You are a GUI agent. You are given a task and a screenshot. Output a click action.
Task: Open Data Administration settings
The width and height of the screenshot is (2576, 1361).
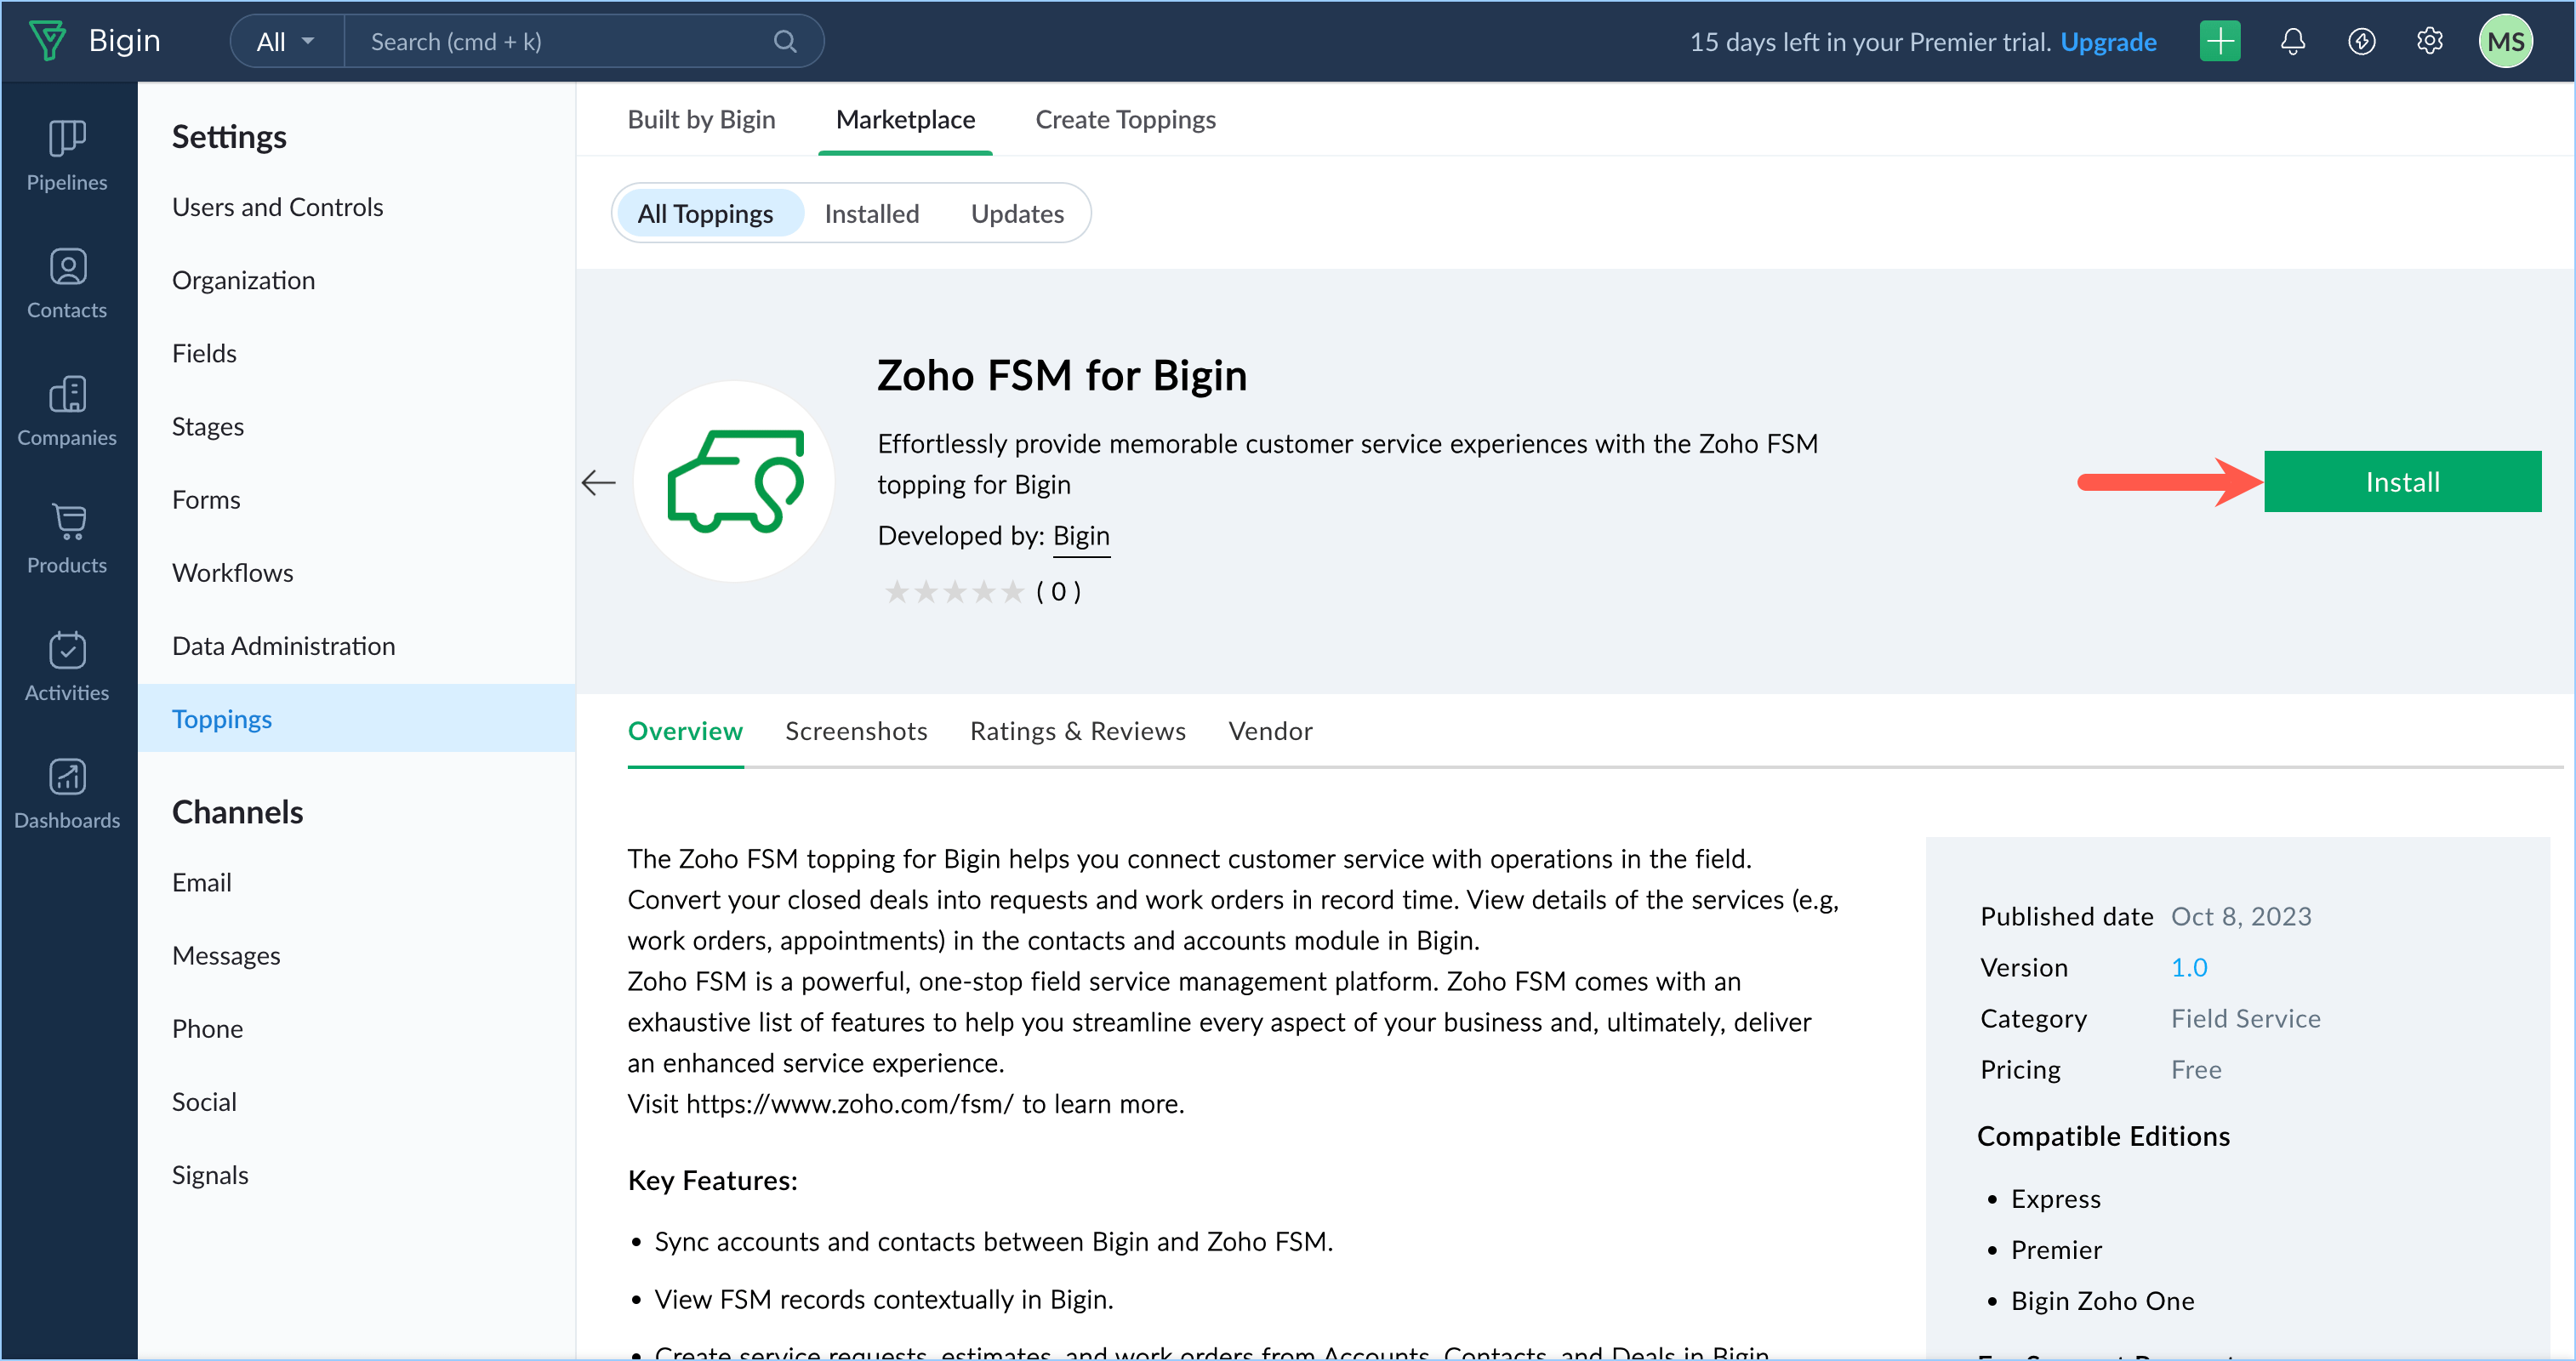(x=283, y=645)
